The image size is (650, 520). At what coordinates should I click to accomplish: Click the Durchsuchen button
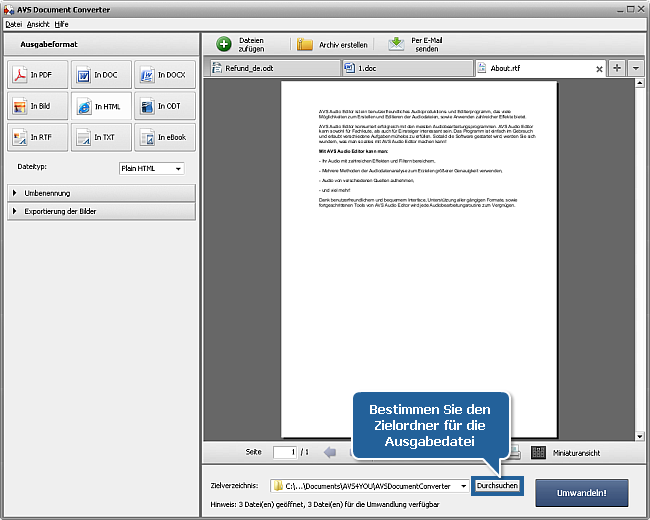click(498, 486)
